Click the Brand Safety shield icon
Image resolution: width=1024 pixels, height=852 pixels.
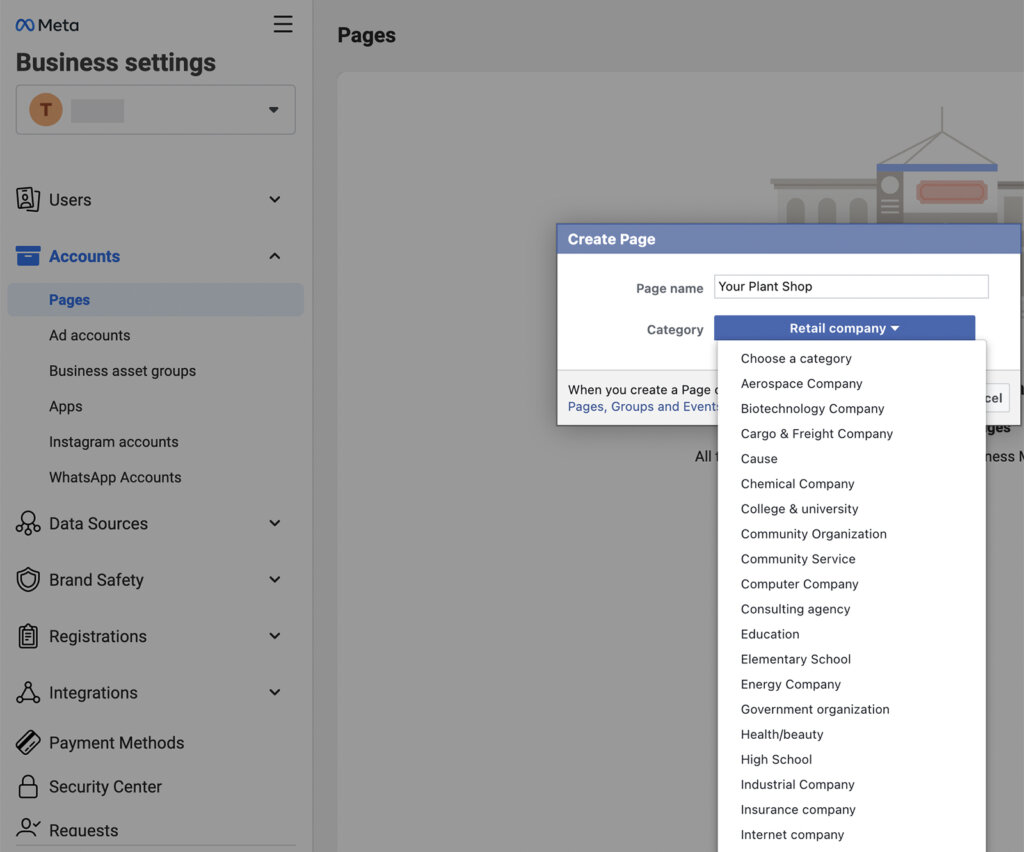click(27, 579)
